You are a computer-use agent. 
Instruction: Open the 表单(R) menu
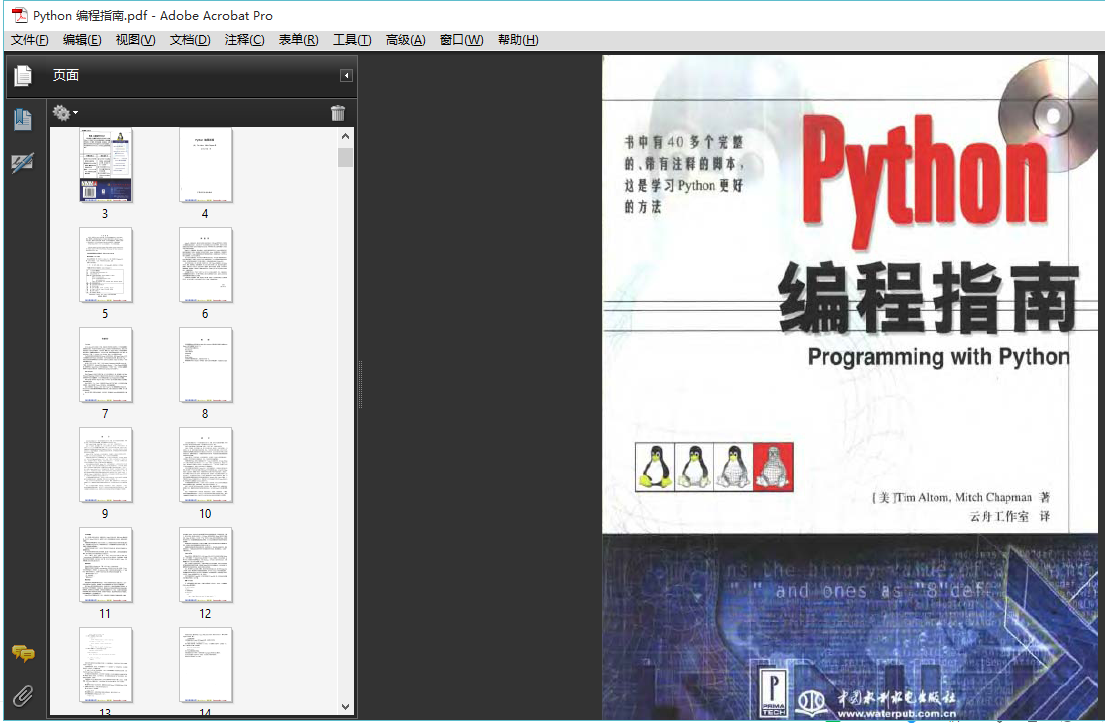point(298,40)
